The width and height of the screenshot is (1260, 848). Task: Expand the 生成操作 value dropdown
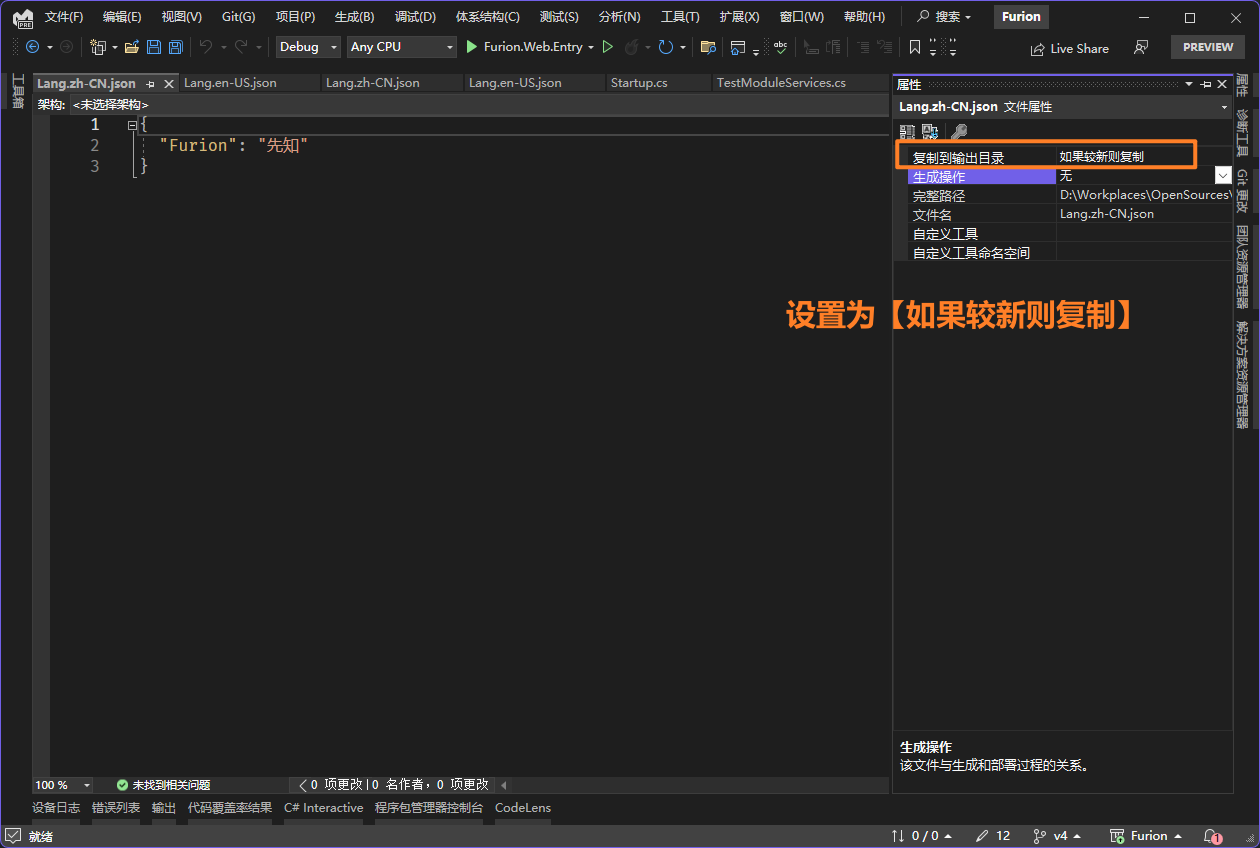coord(1222,176)
